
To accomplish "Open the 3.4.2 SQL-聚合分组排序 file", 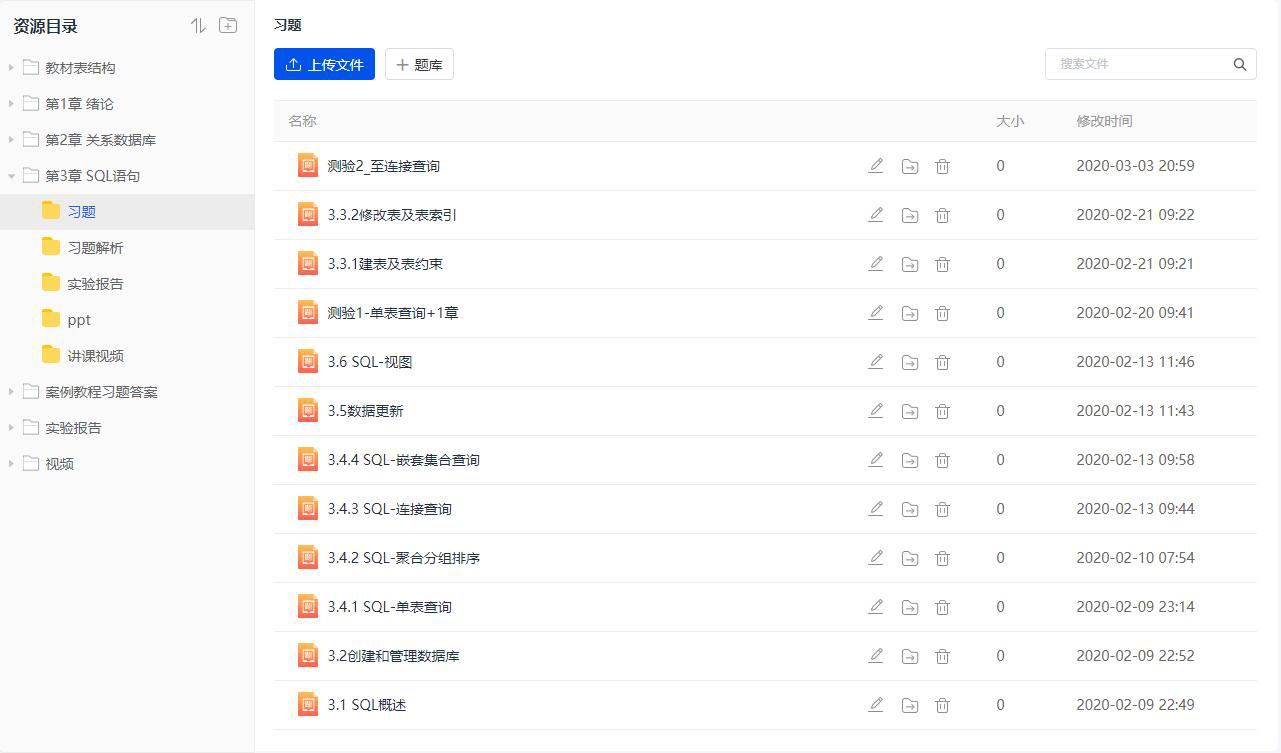I will click(403, 558).
